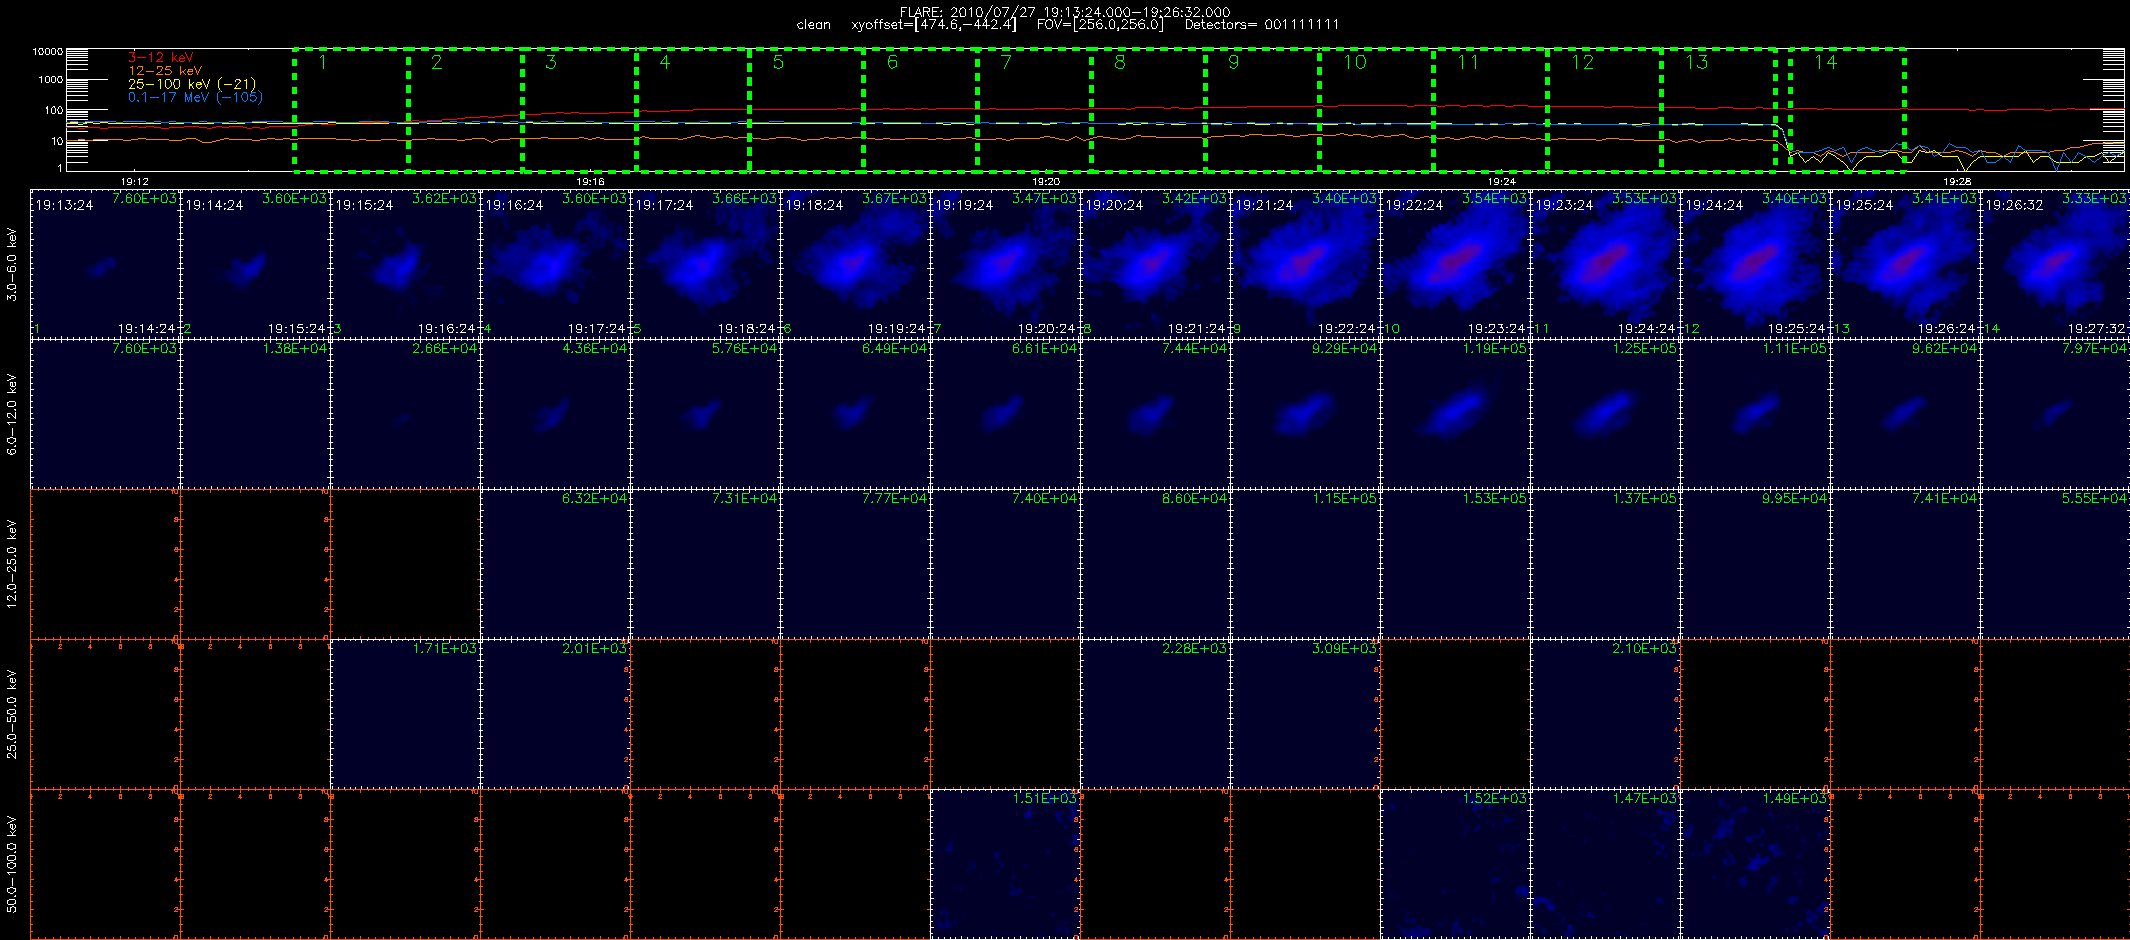This screenshot has height=940, width=2130.
Task: Click the 19:20 tick label on time axis
Action: [1046, 182]
